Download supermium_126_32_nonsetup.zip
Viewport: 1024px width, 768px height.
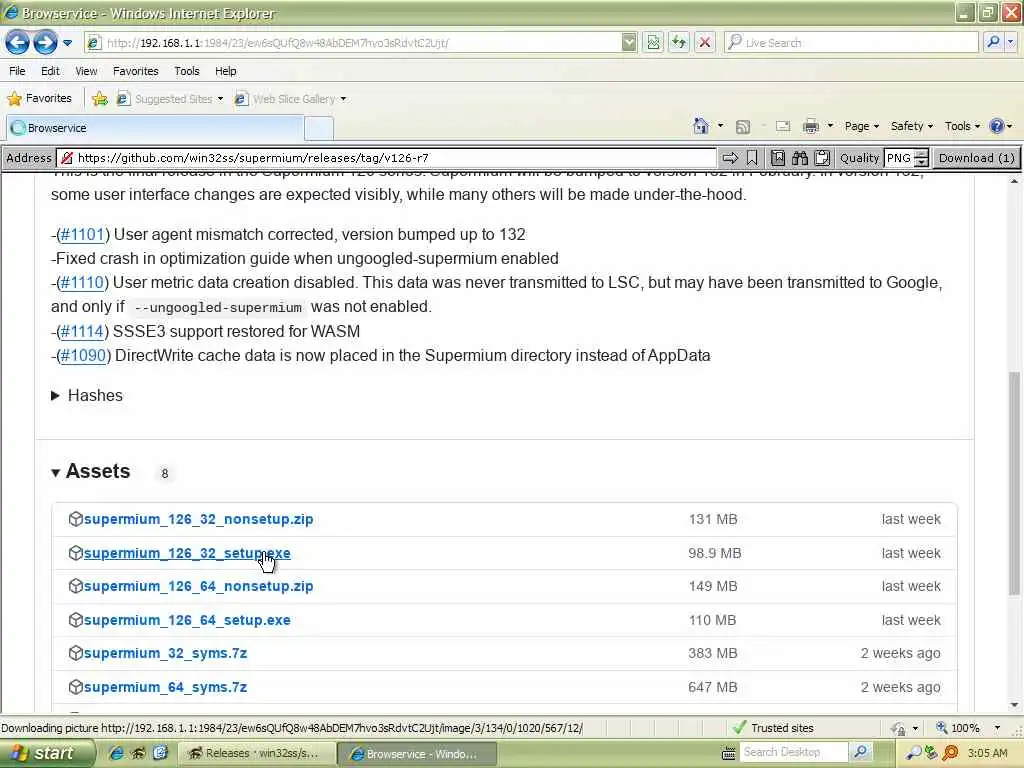(199, 519)
